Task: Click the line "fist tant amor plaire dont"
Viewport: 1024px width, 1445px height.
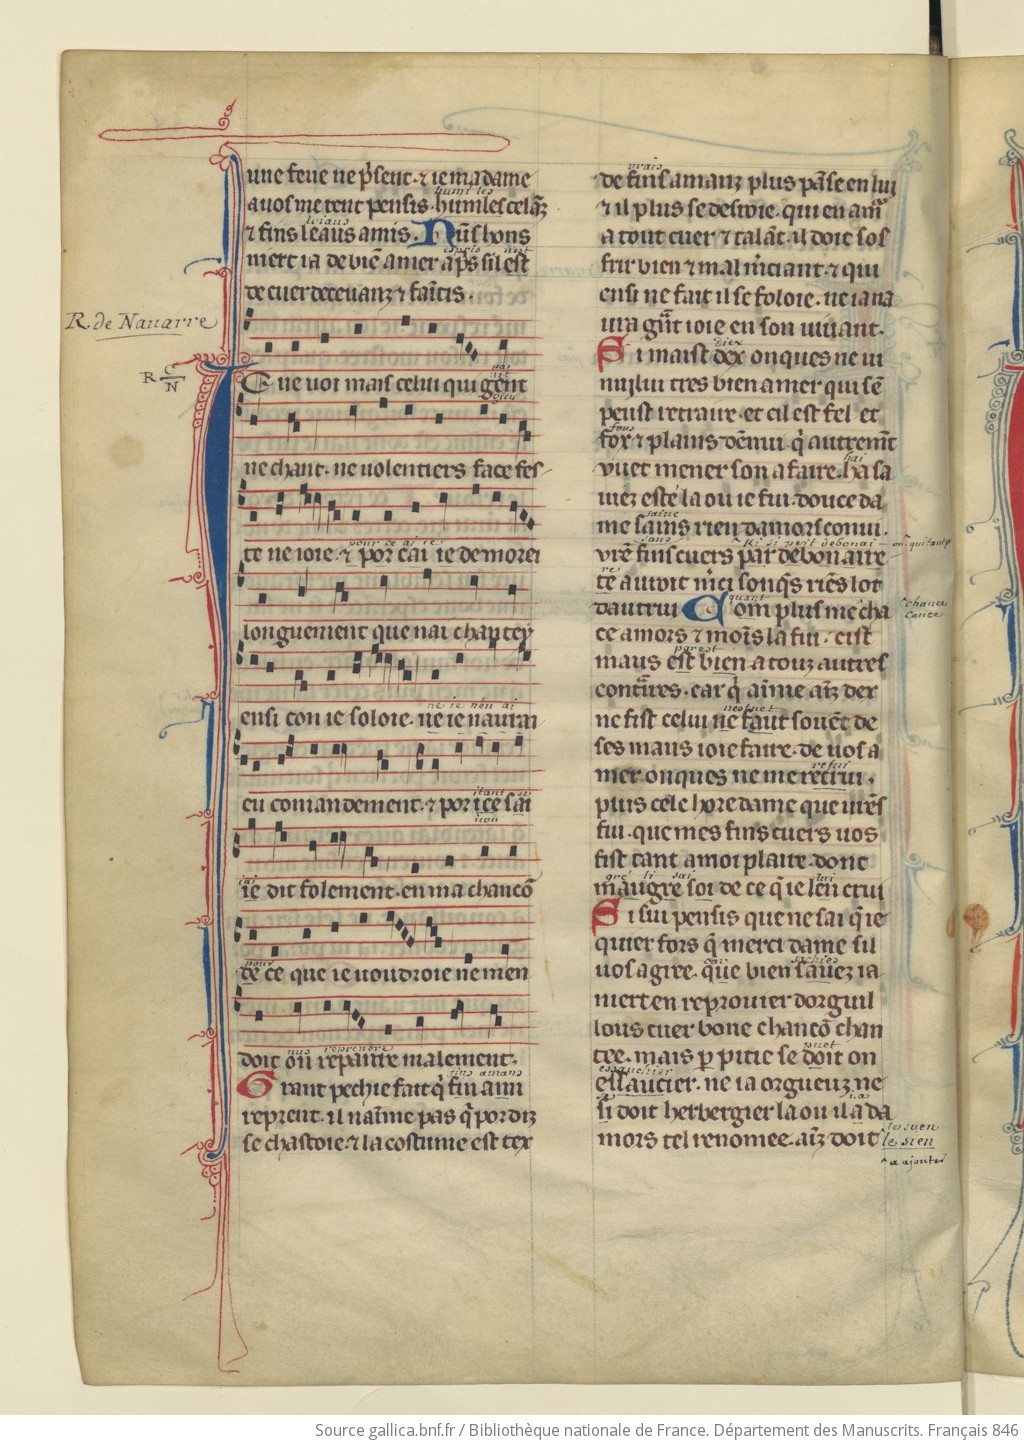Action: click(x=733, y=860)
